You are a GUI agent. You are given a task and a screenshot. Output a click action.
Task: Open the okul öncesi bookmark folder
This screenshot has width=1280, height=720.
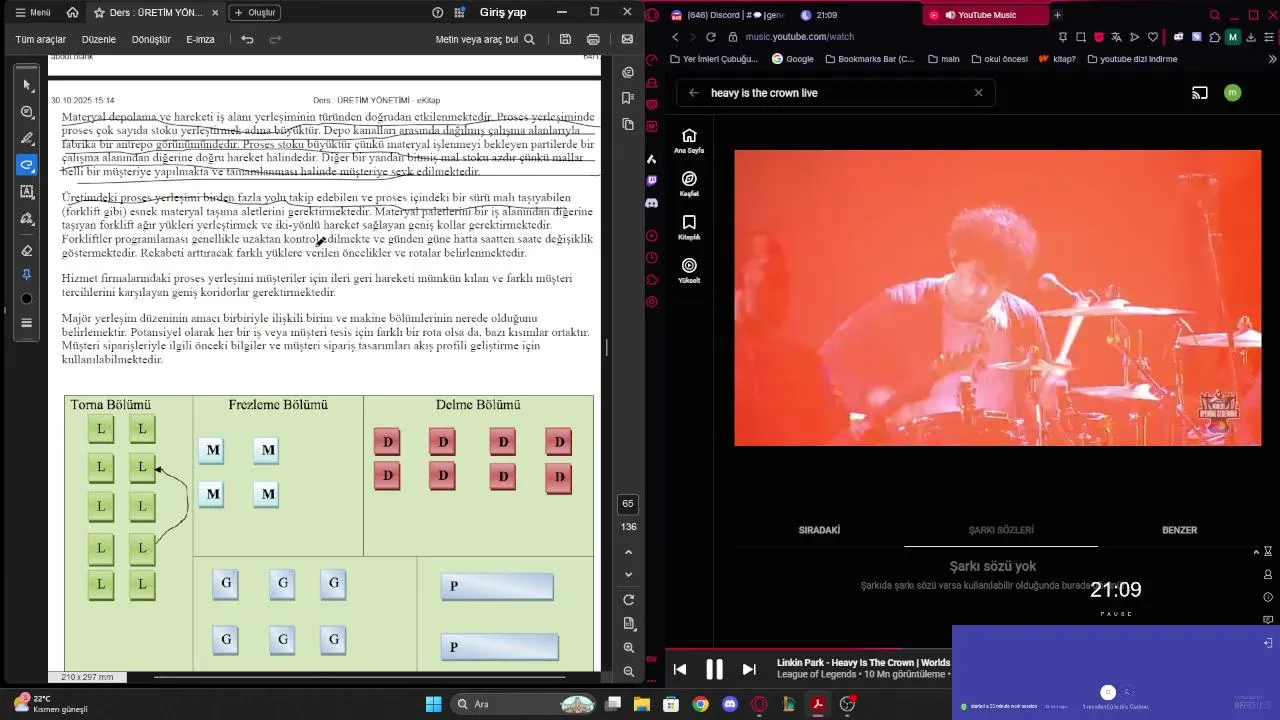(999, 59)
